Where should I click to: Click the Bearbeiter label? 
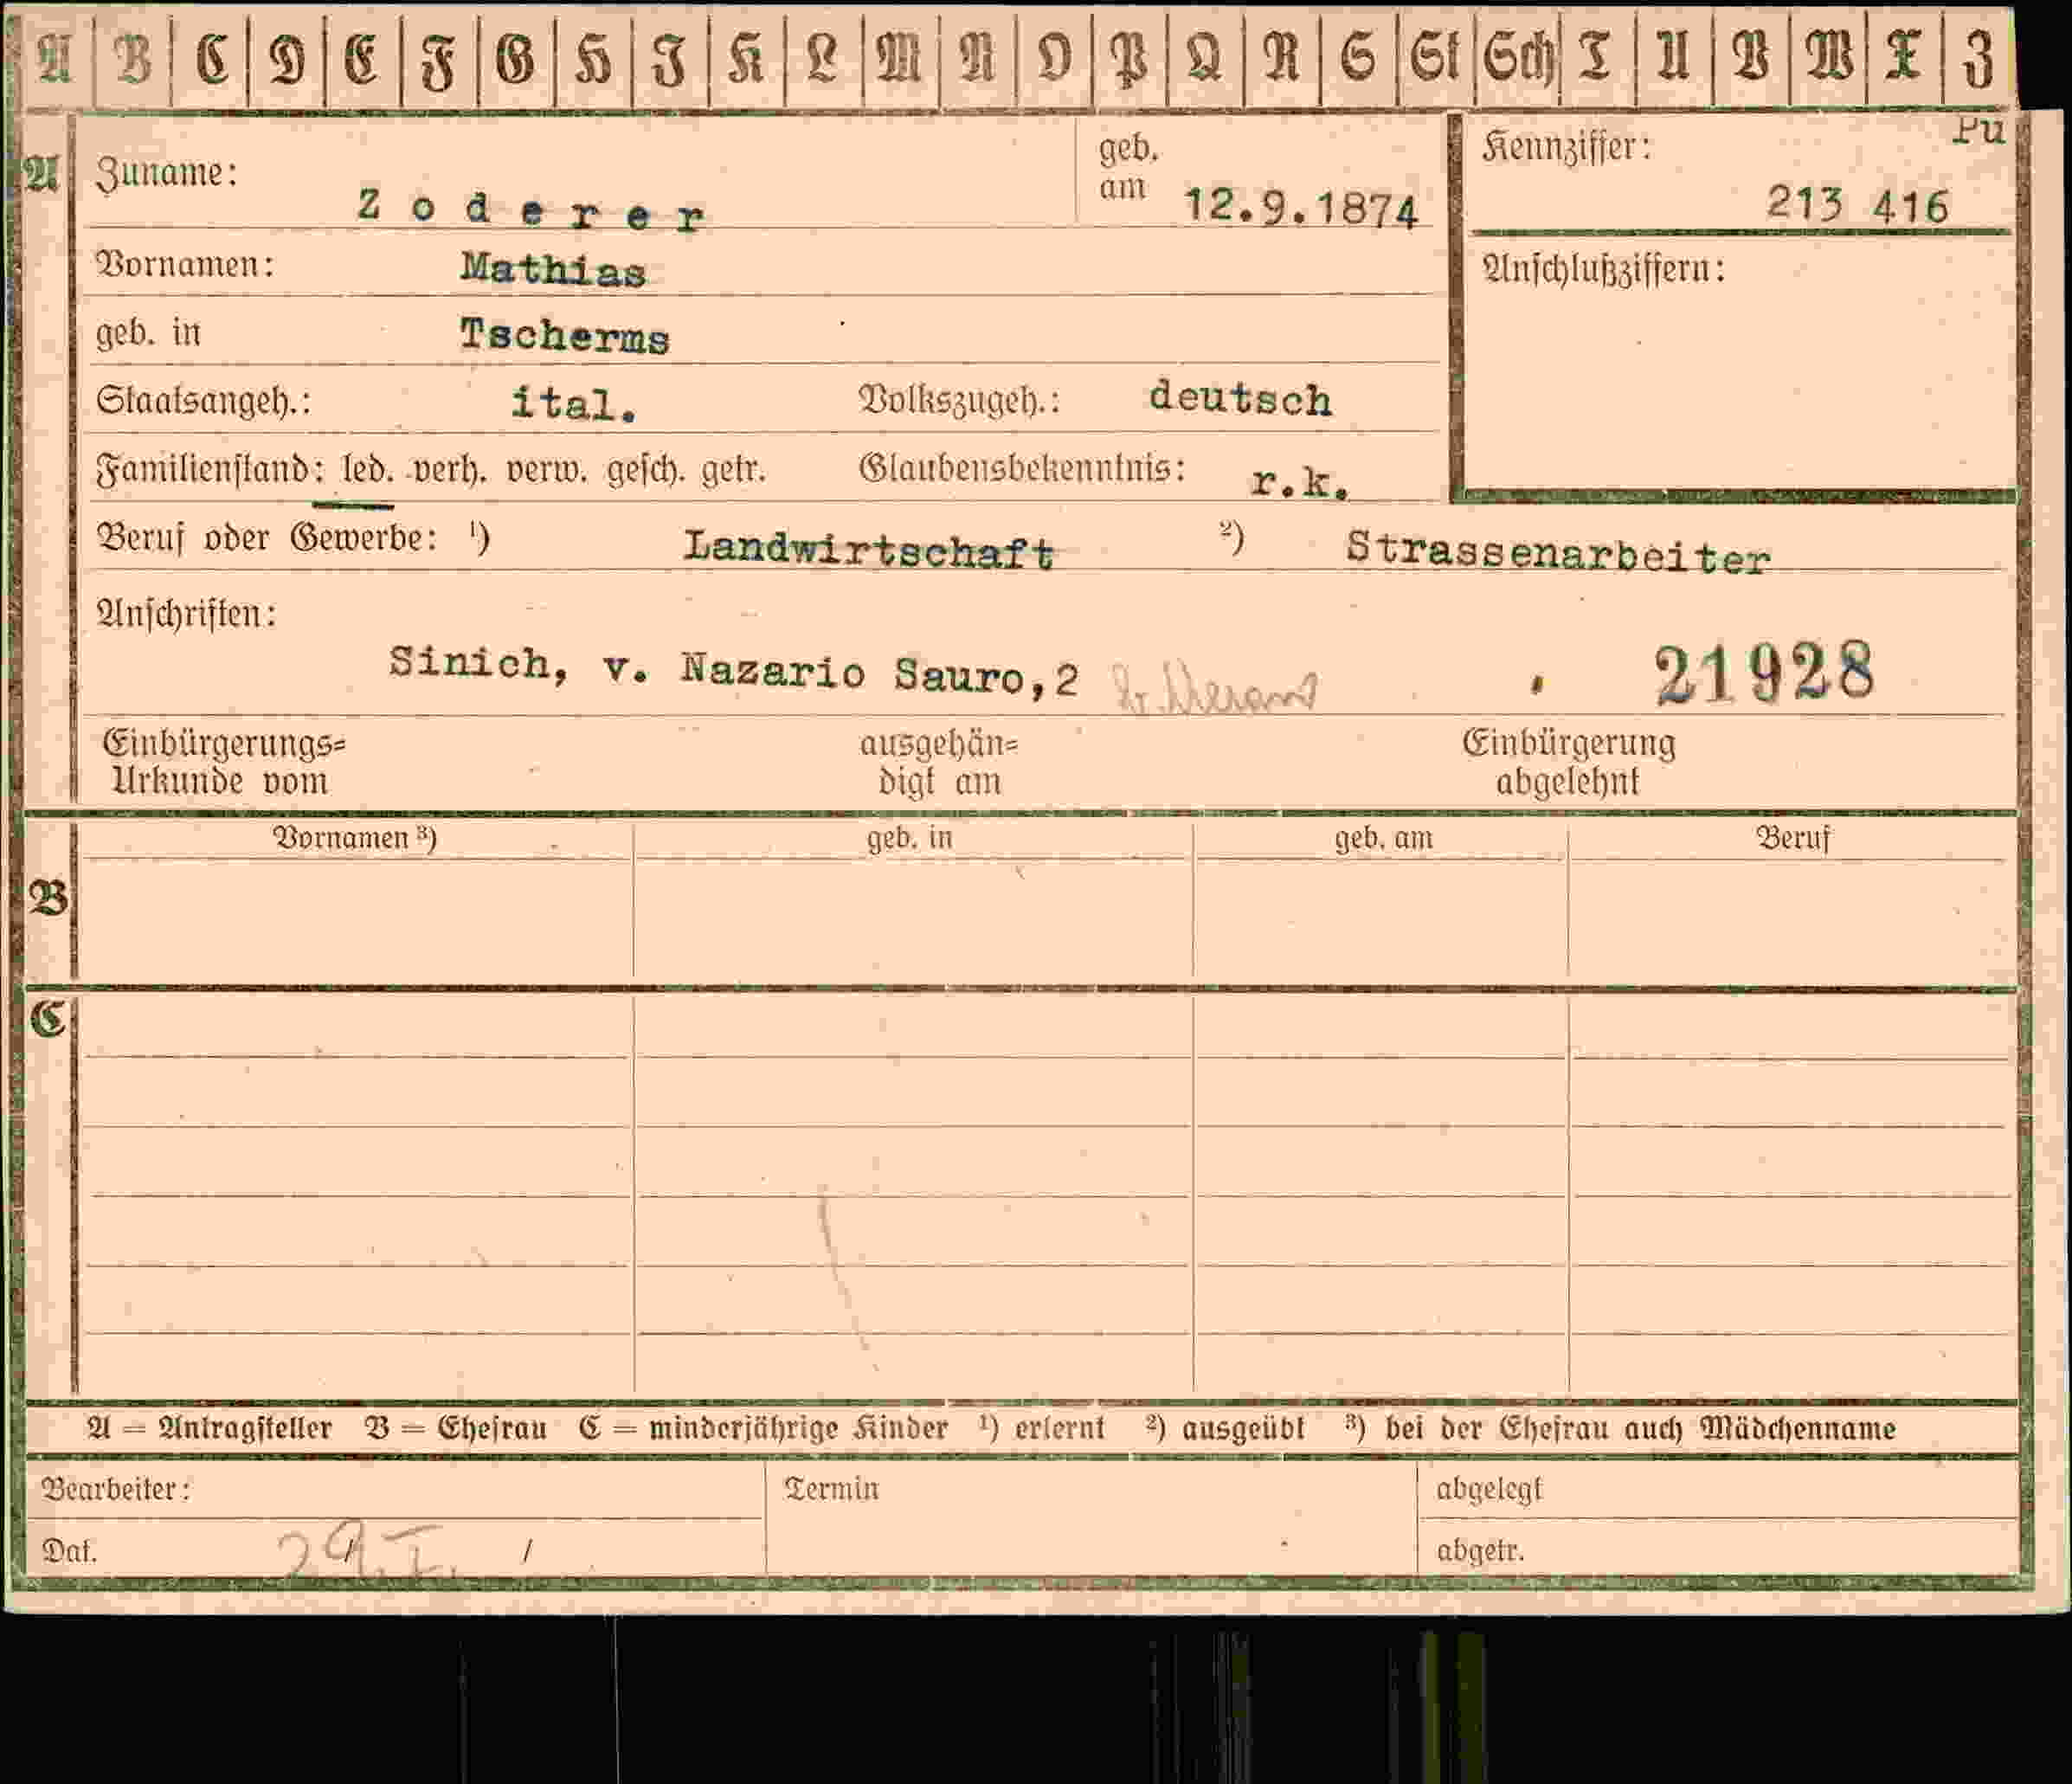pyautogui.click(x=116, y=1490)
